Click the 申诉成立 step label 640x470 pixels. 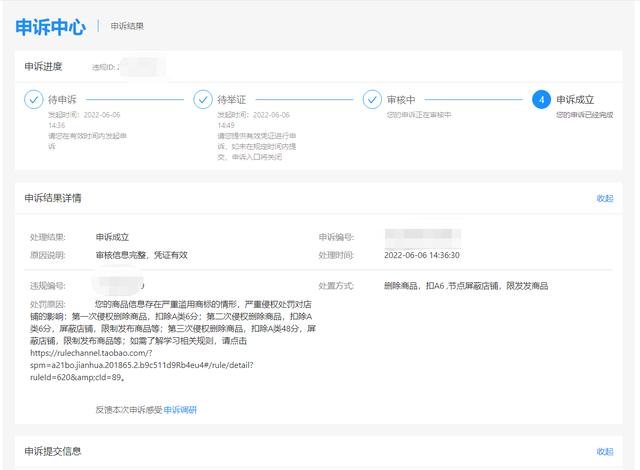pos(575,100)
